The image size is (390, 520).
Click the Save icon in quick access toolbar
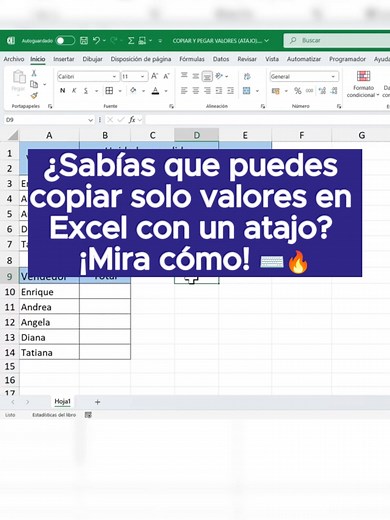coord(84,41)
